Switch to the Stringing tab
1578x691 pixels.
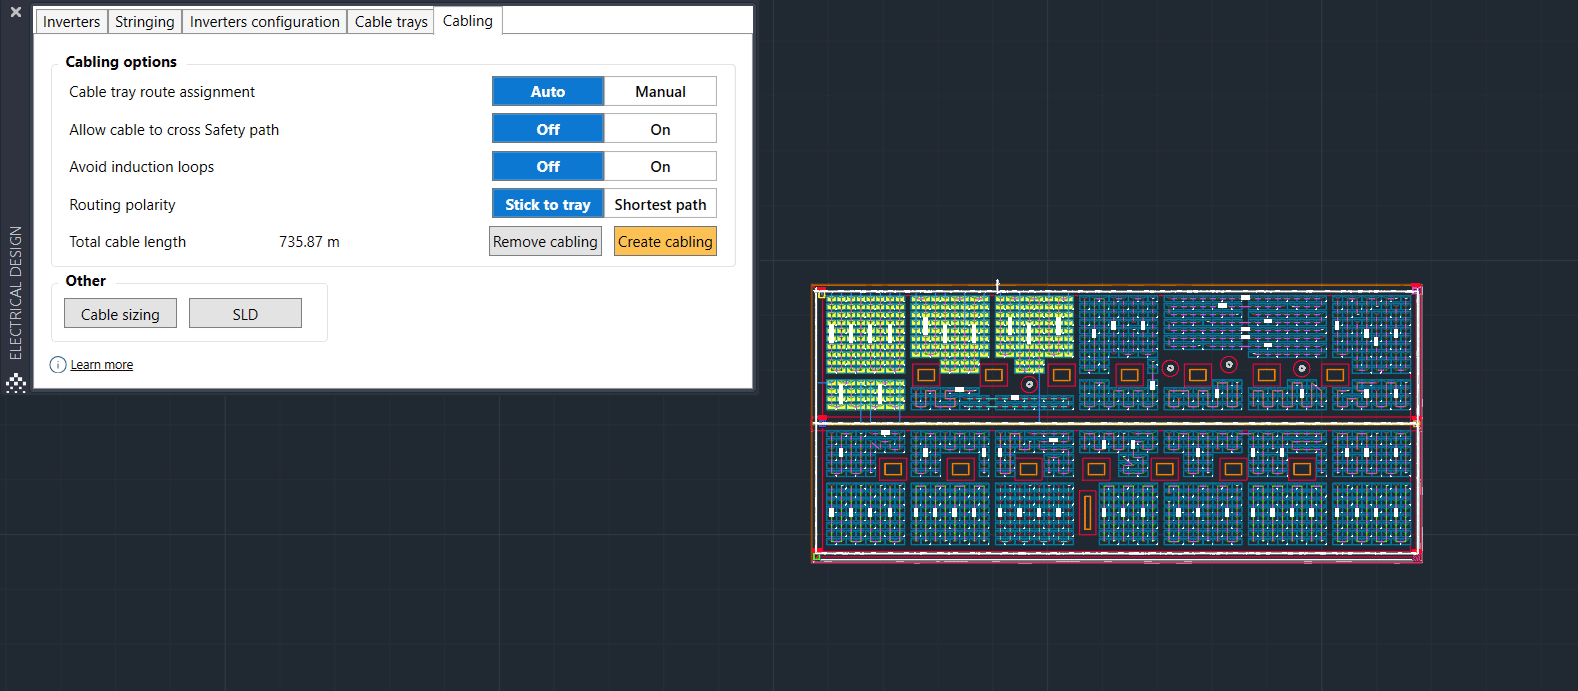click(x=144, y=22)
